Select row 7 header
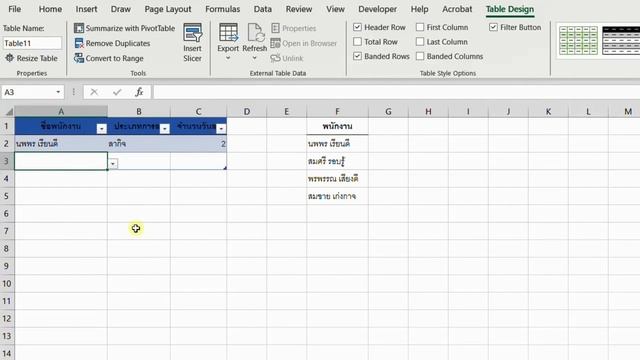The image size is (640, 360). tap(7, 231)
